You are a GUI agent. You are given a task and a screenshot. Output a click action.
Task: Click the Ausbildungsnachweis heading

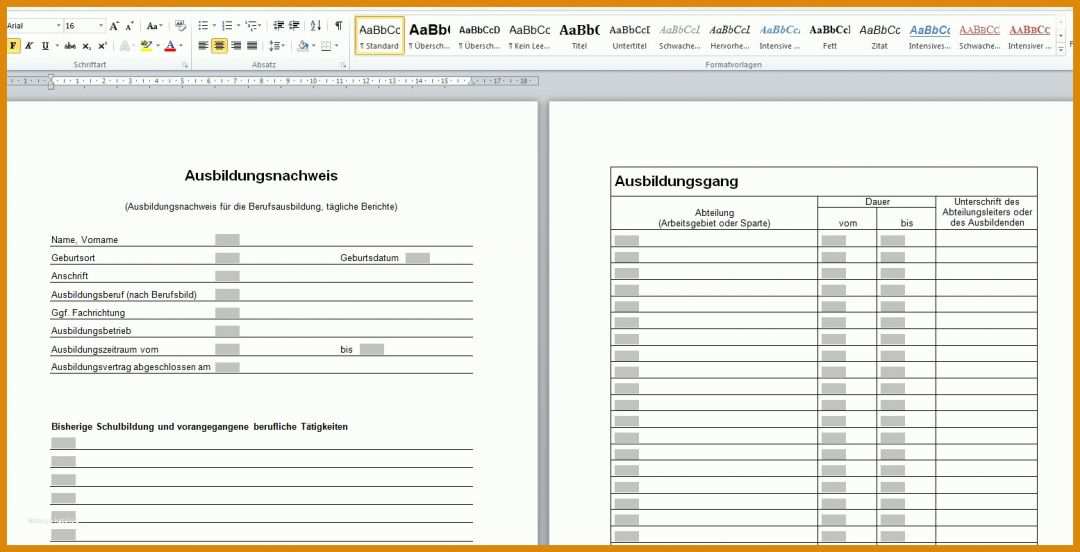261,176
